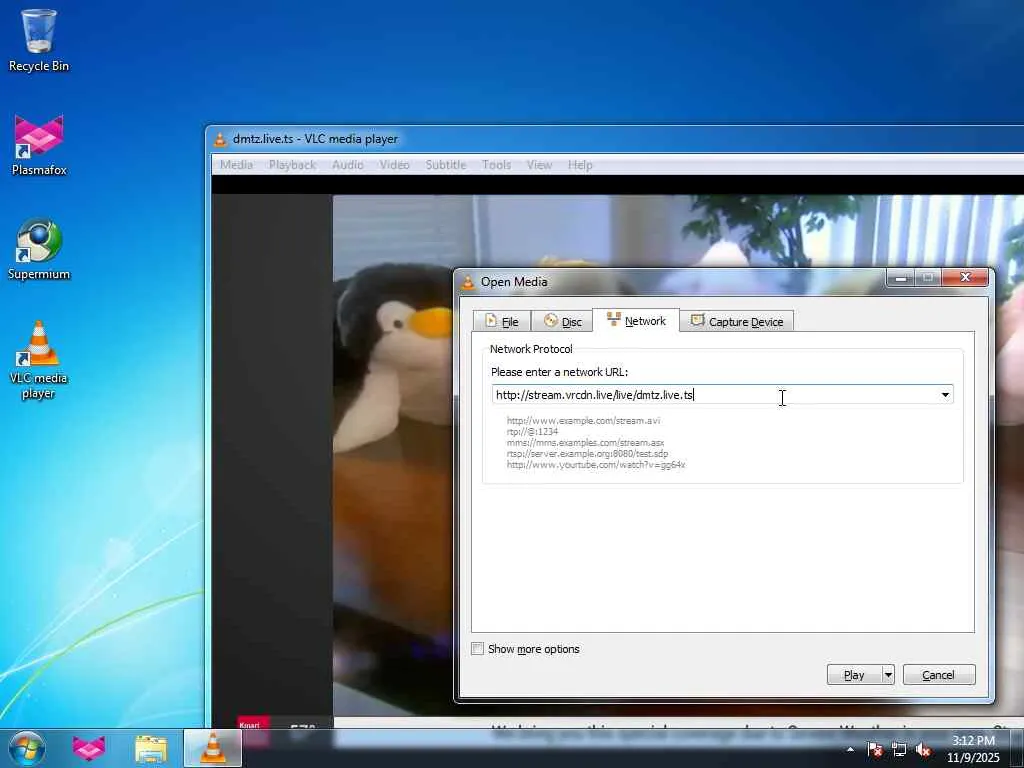Click the example text http://www.example.com/stream.avi
Viewport: 1024px width, 768px height.
[x=583, y=421]
